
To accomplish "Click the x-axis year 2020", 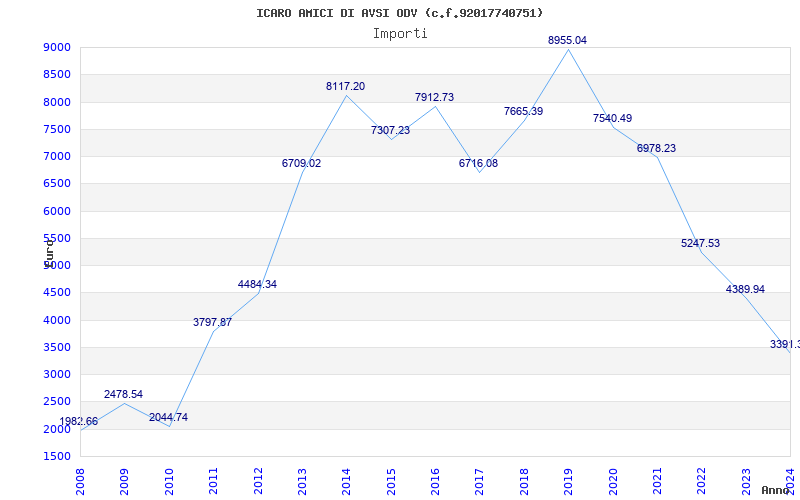I will 613,481.
